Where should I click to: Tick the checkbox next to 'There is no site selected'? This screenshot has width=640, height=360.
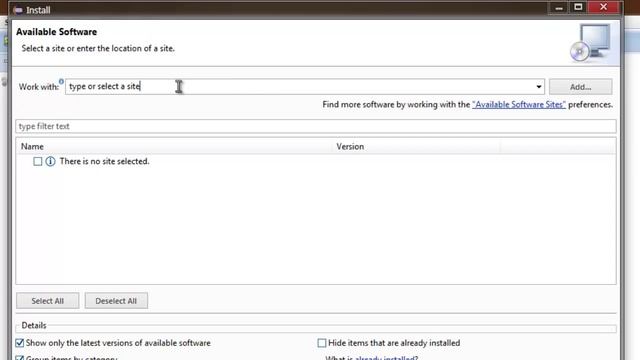point(38,162)
